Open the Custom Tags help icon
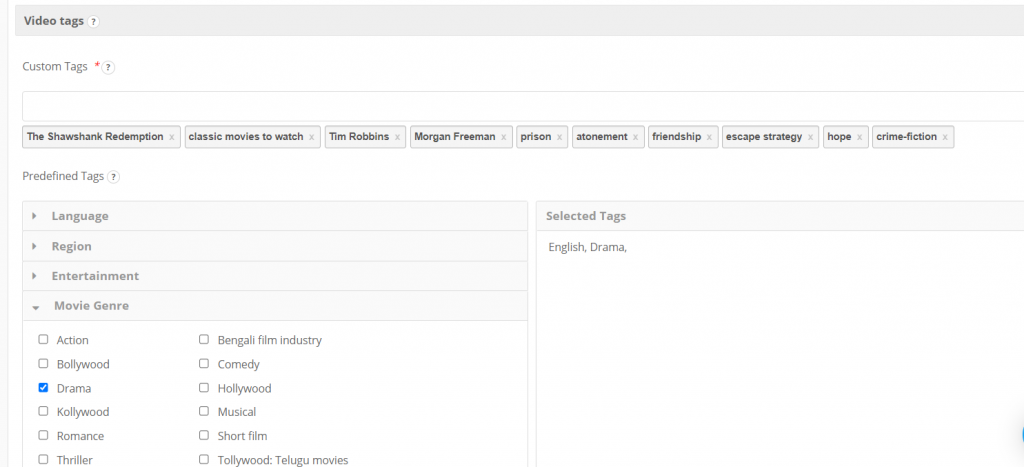Viewport: 1024px width, 467px height. pyautogui.click(x=108, y=67)
